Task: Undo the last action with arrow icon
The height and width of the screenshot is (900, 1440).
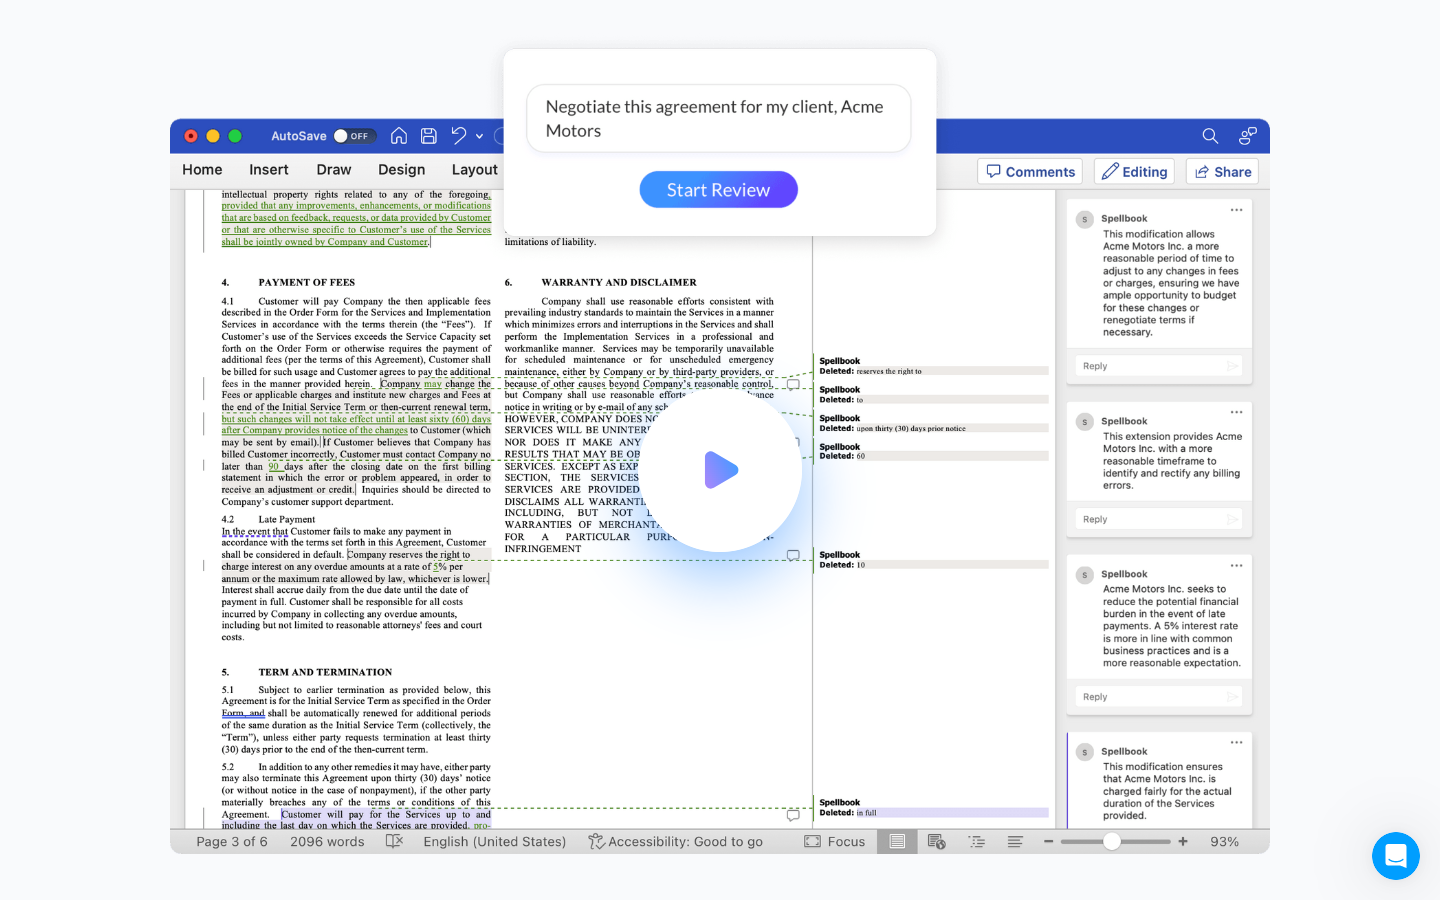Action: pyautogui.click(x=459, y=136)
